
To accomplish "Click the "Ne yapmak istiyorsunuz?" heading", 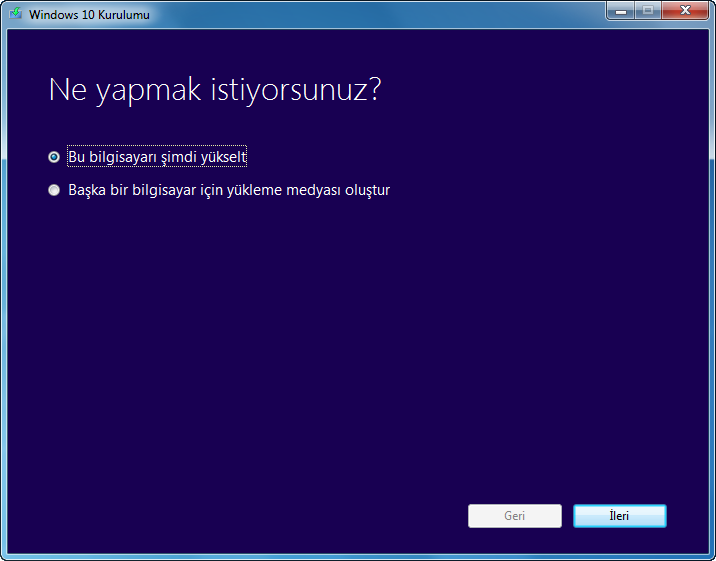I will (215, 90).
